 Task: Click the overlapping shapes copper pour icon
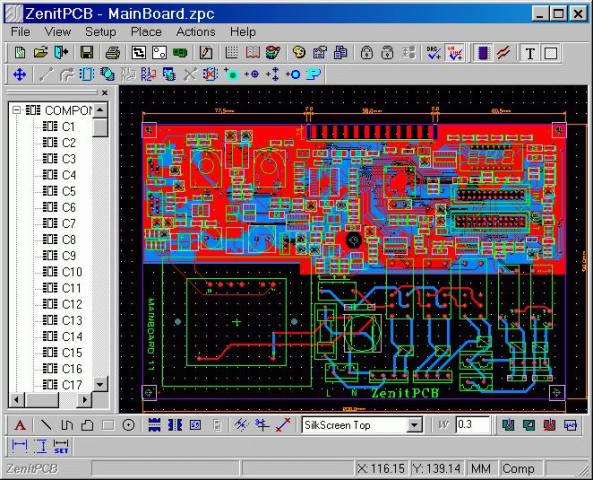click(107, 74)
